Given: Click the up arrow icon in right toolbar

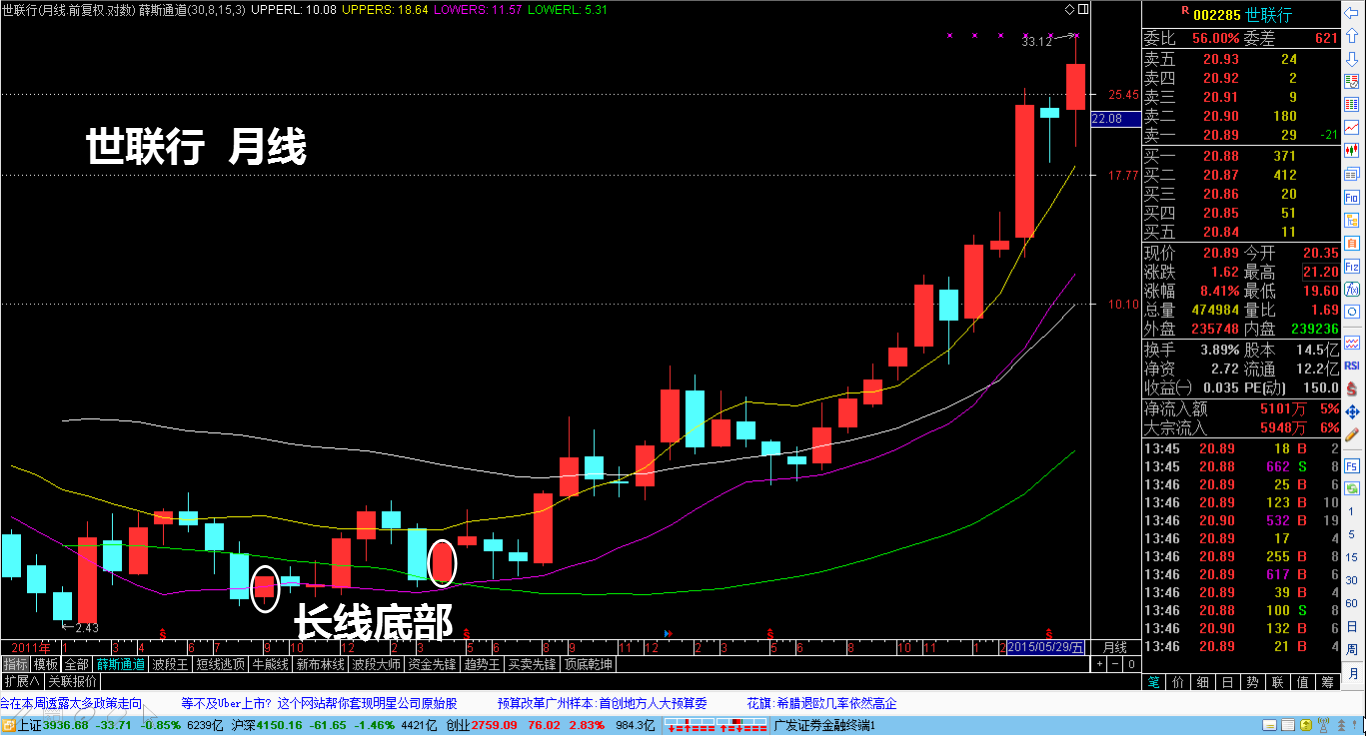Looking at the screenshot, I should pos(1351,36).
